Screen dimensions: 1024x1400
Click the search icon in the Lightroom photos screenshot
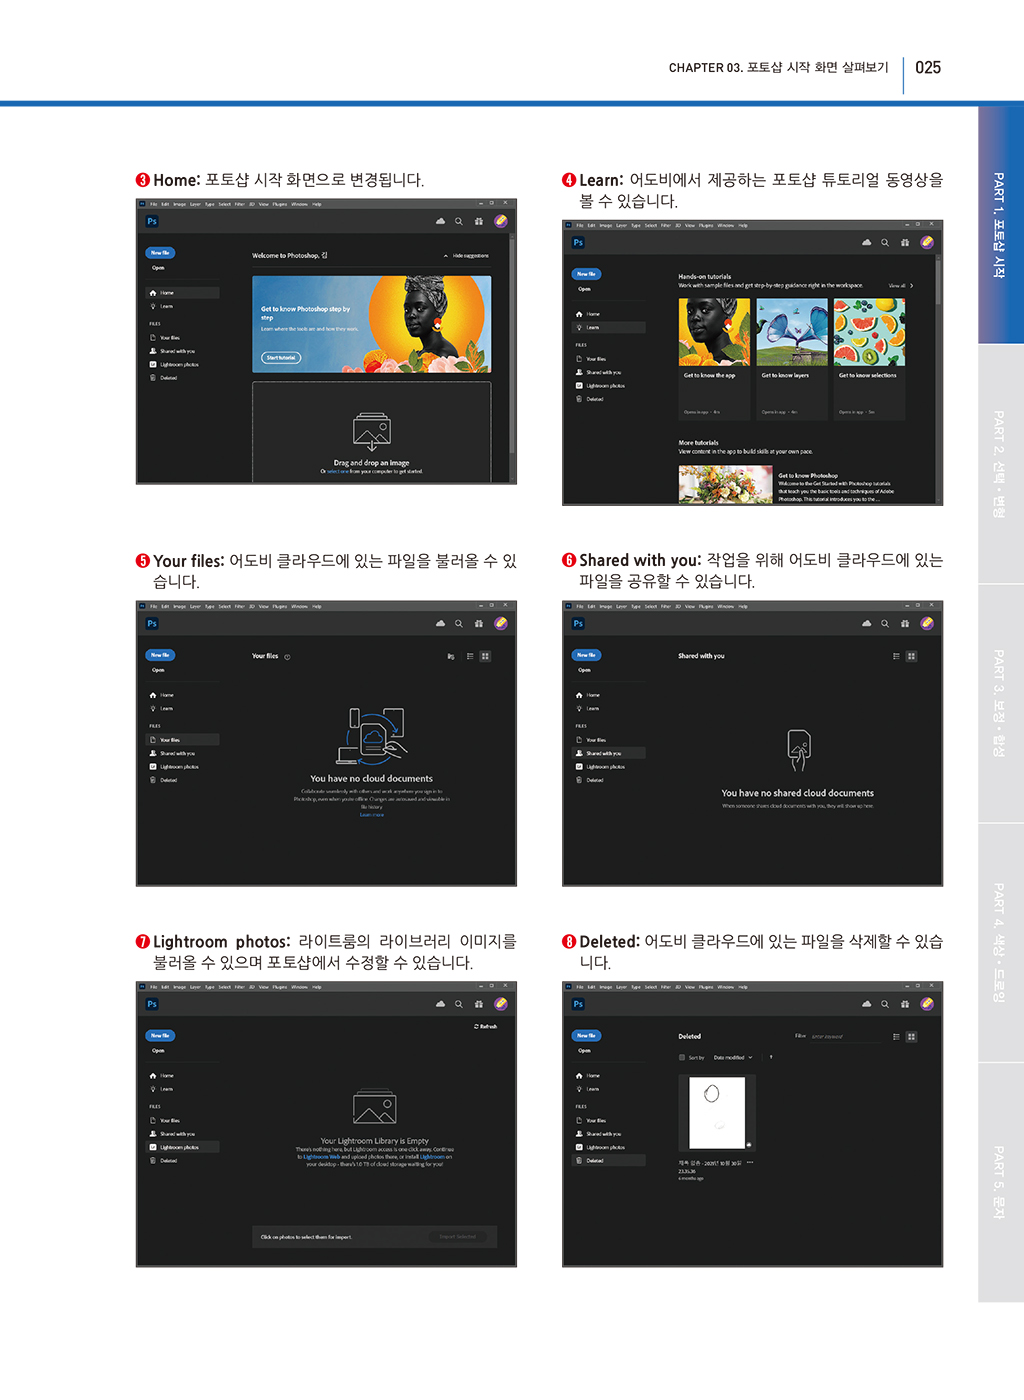(459, 1004)
